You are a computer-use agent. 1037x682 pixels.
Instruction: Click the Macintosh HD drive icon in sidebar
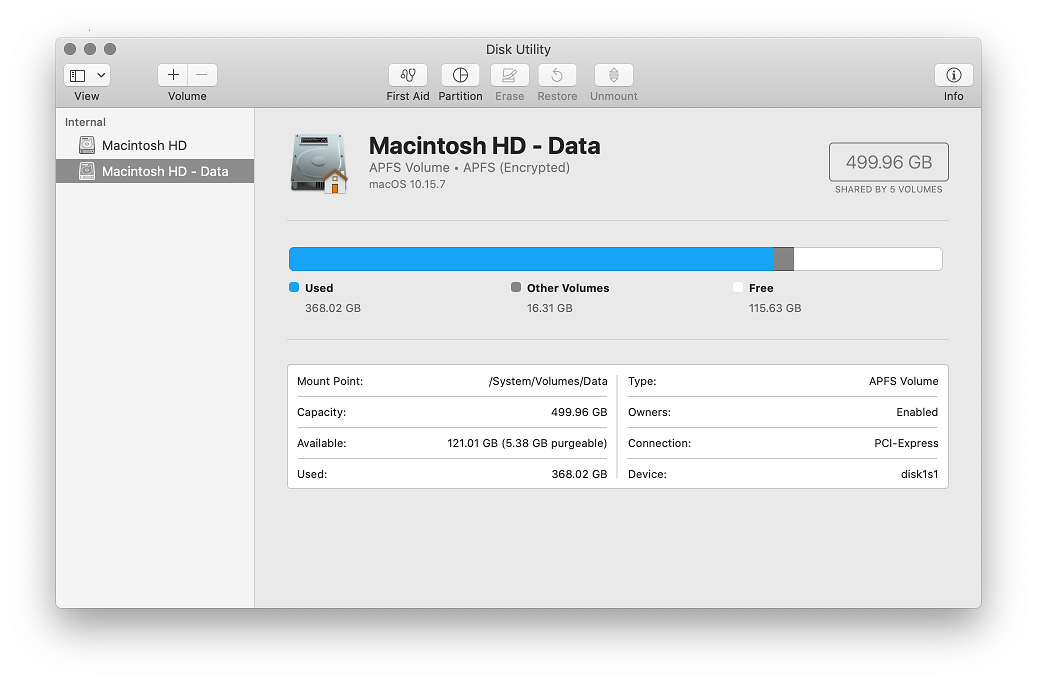(x=86, y=145)
